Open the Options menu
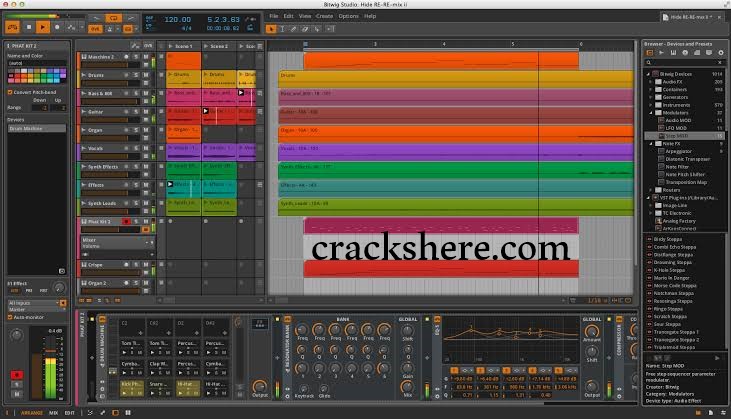 click(348, 16)
